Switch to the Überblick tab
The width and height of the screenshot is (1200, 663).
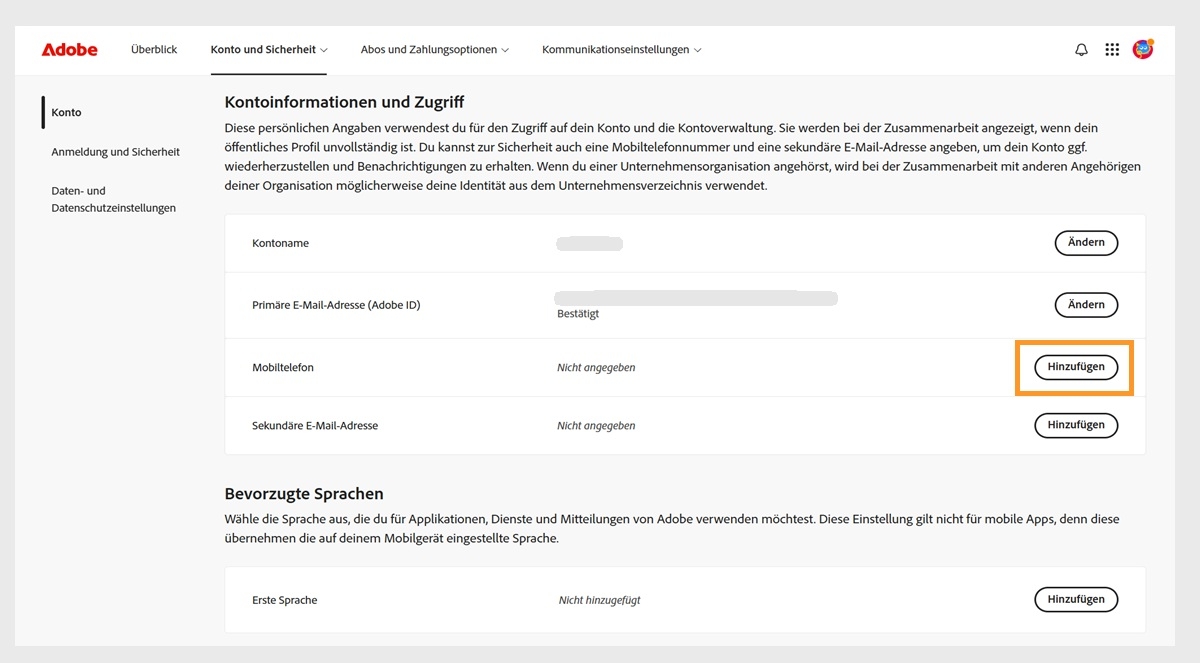coord(154,48)
